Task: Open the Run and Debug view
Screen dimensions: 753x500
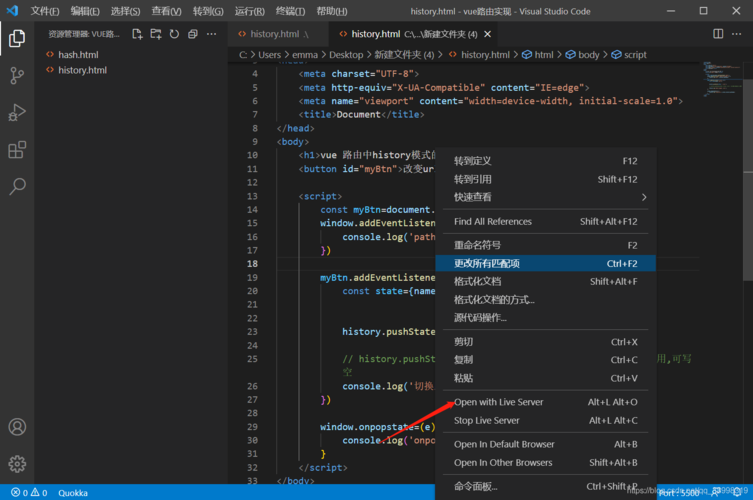Action: tap(17, 113)
